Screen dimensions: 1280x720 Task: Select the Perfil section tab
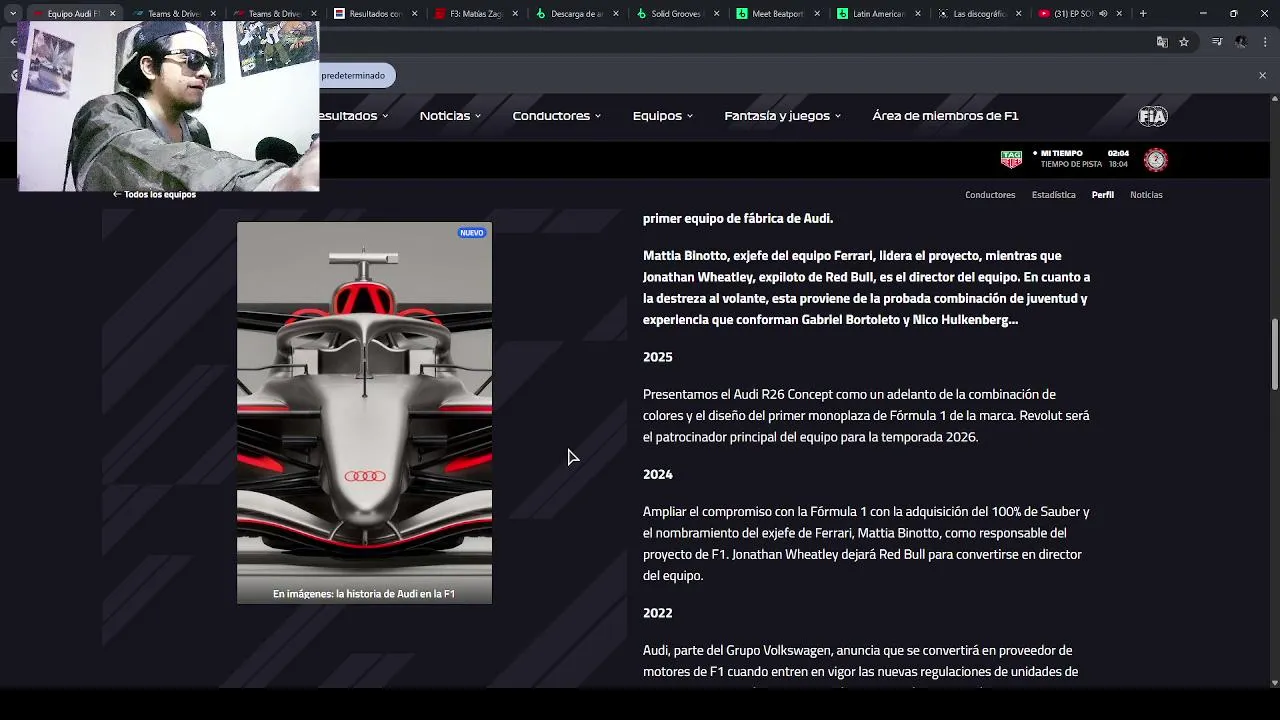click(x=1103, y=195)
